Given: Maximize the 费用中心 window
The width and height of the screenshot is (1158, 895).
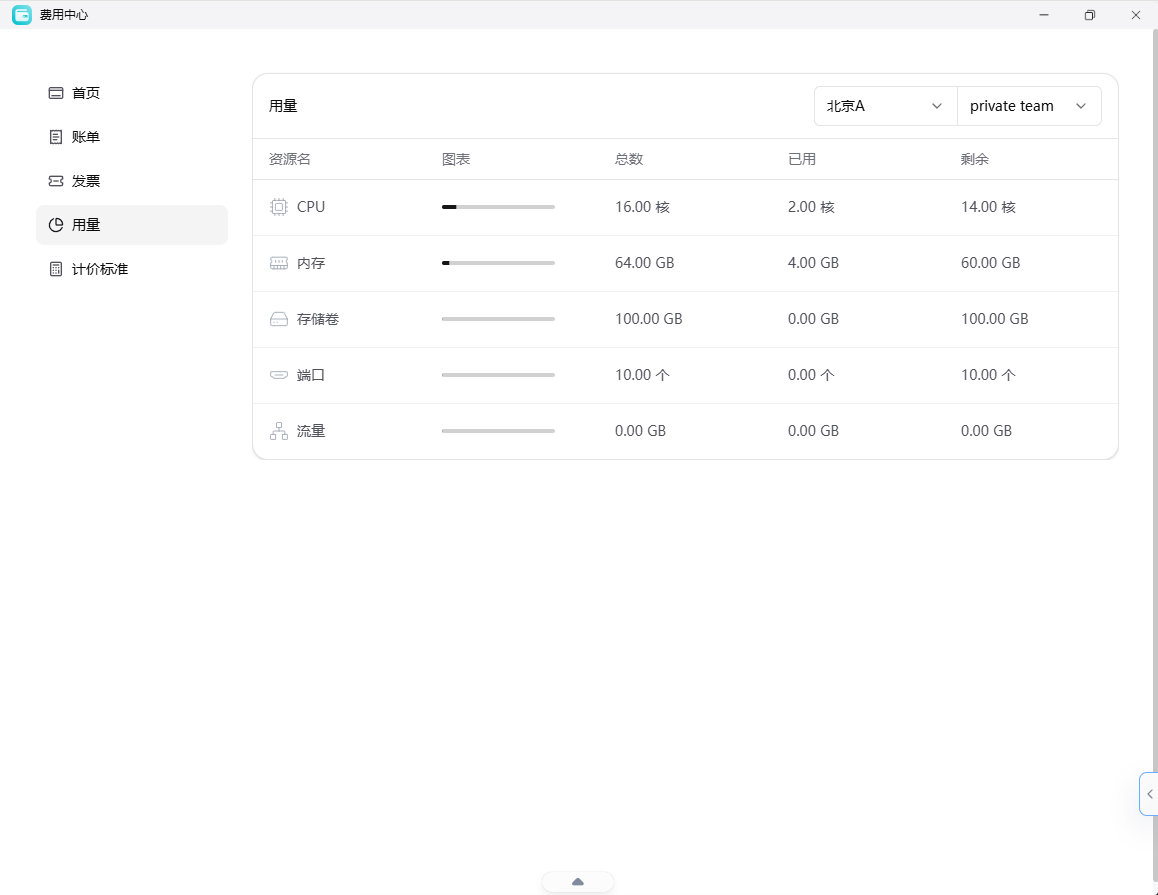Looking at the screenshot, I should (x=1089, y=15).
